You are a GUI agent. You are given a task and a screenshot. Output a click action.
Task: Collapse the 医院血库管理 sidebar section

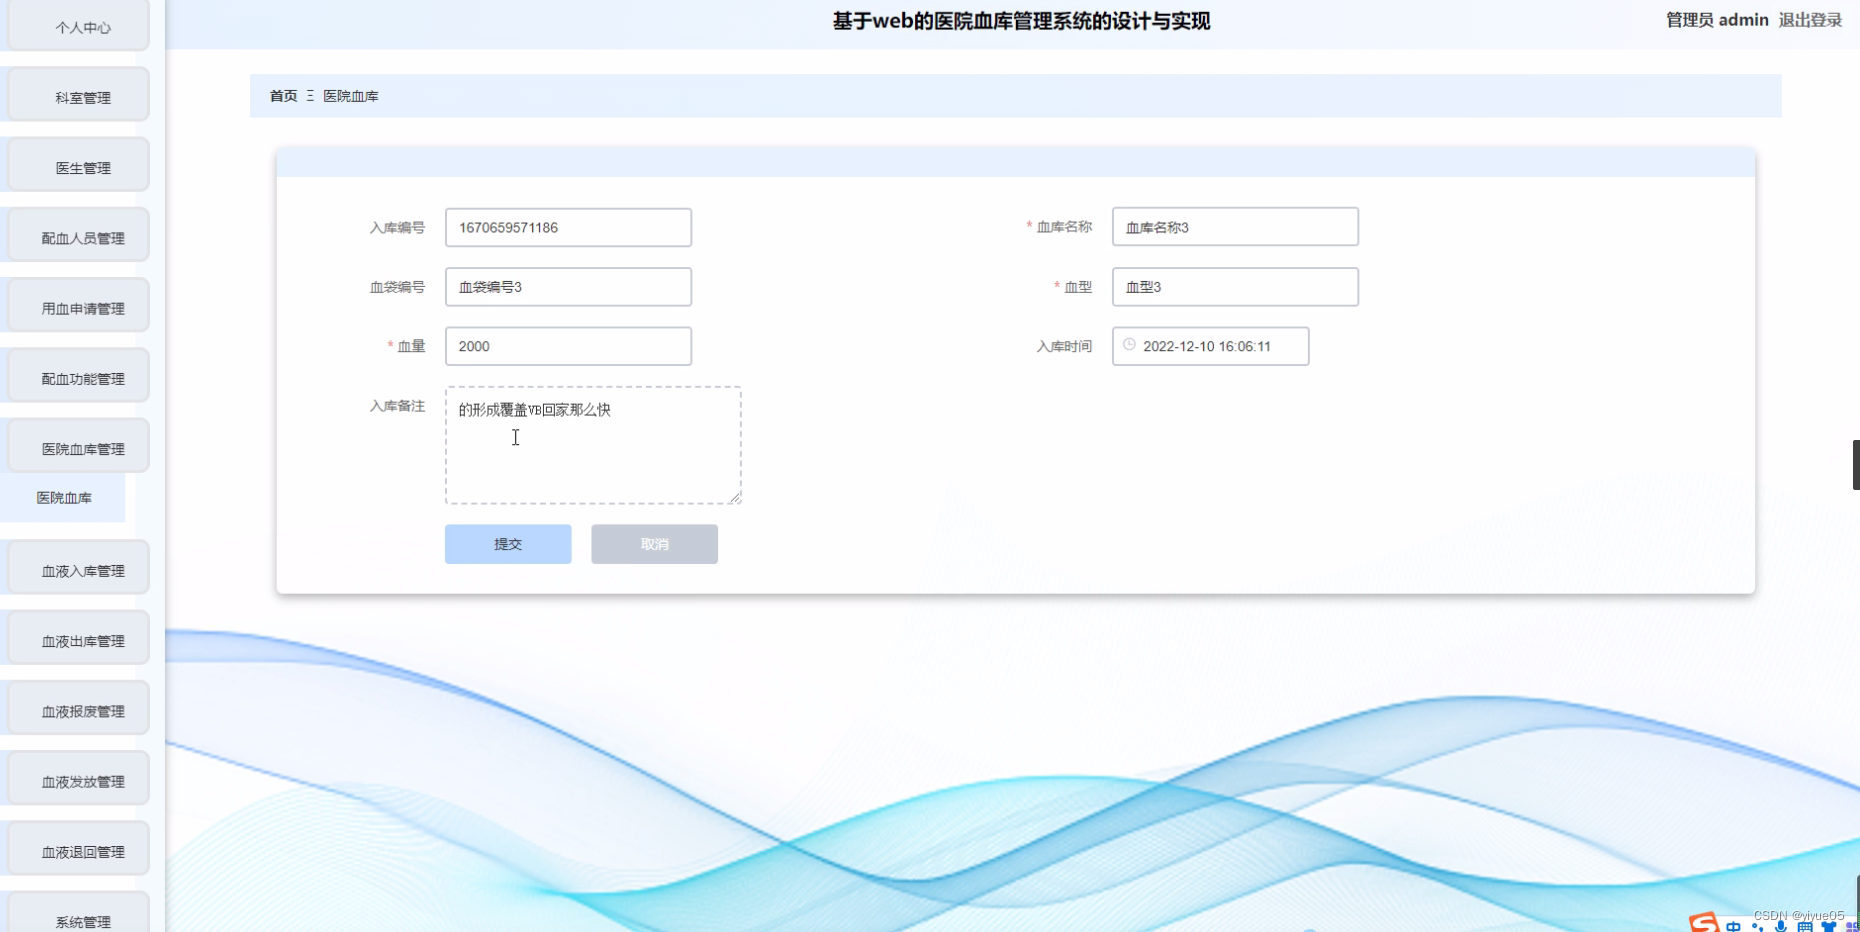tap(80, 446)
